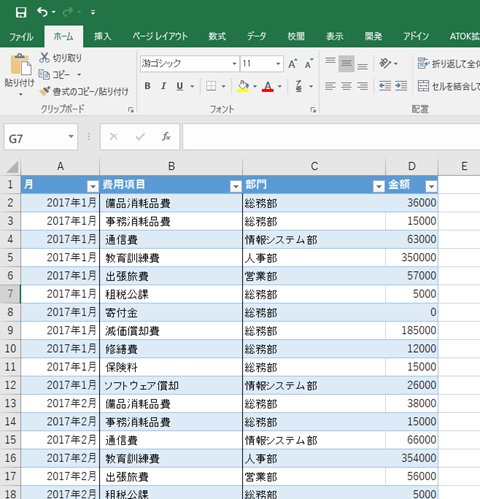Viewport: 480px width, 499px height.
Task: Open the borders dropdown arrow
Action: click(x=224, y=86)
